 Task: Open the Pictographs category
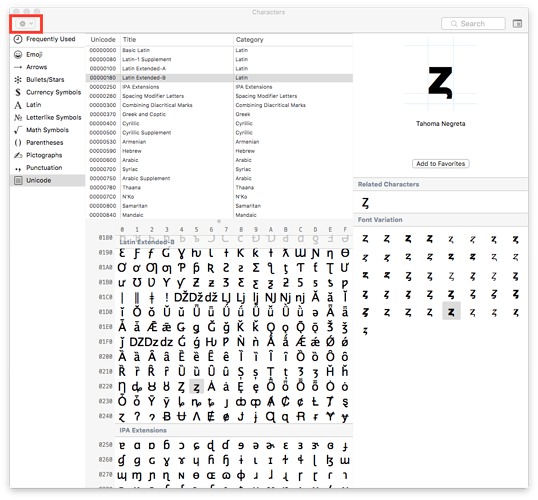tap(44, 155)
